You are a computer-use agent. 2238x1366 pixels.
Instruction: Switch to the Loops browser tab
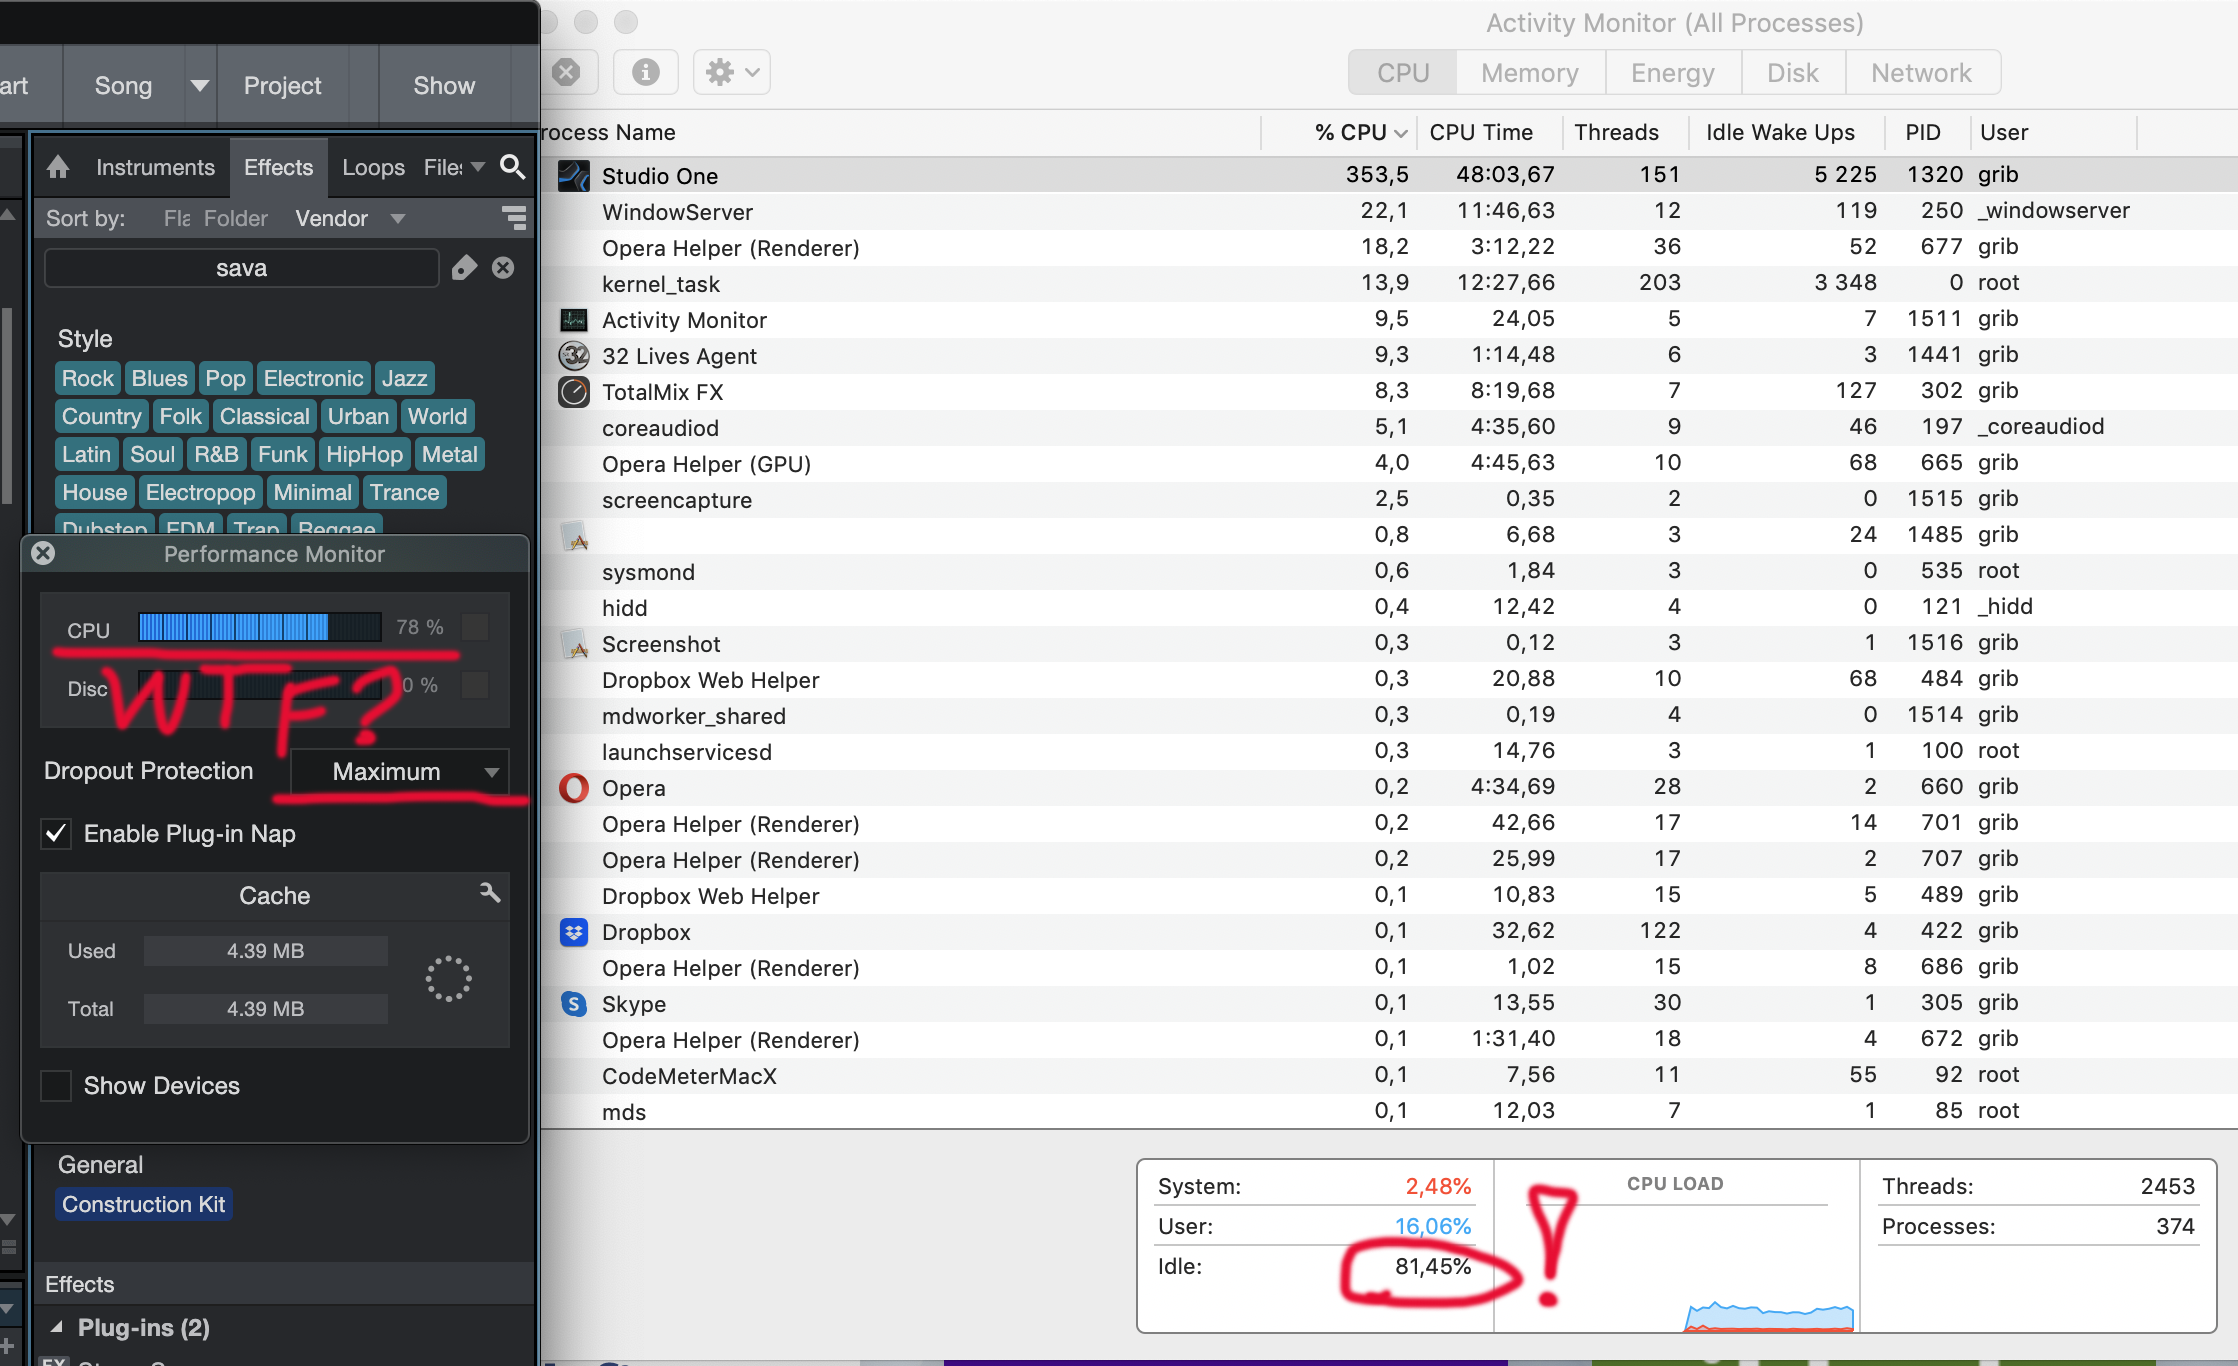click(x=373, y=167)
